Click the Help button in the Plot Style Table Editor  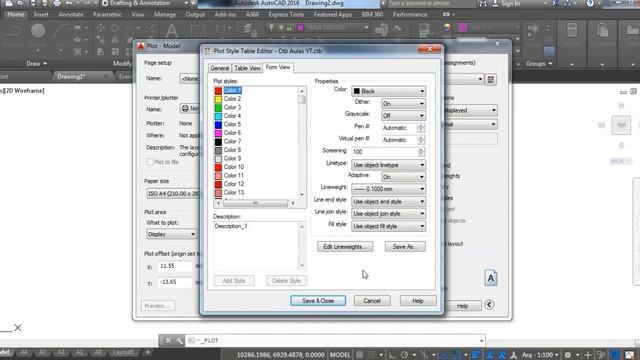click(x=418, y=300)
